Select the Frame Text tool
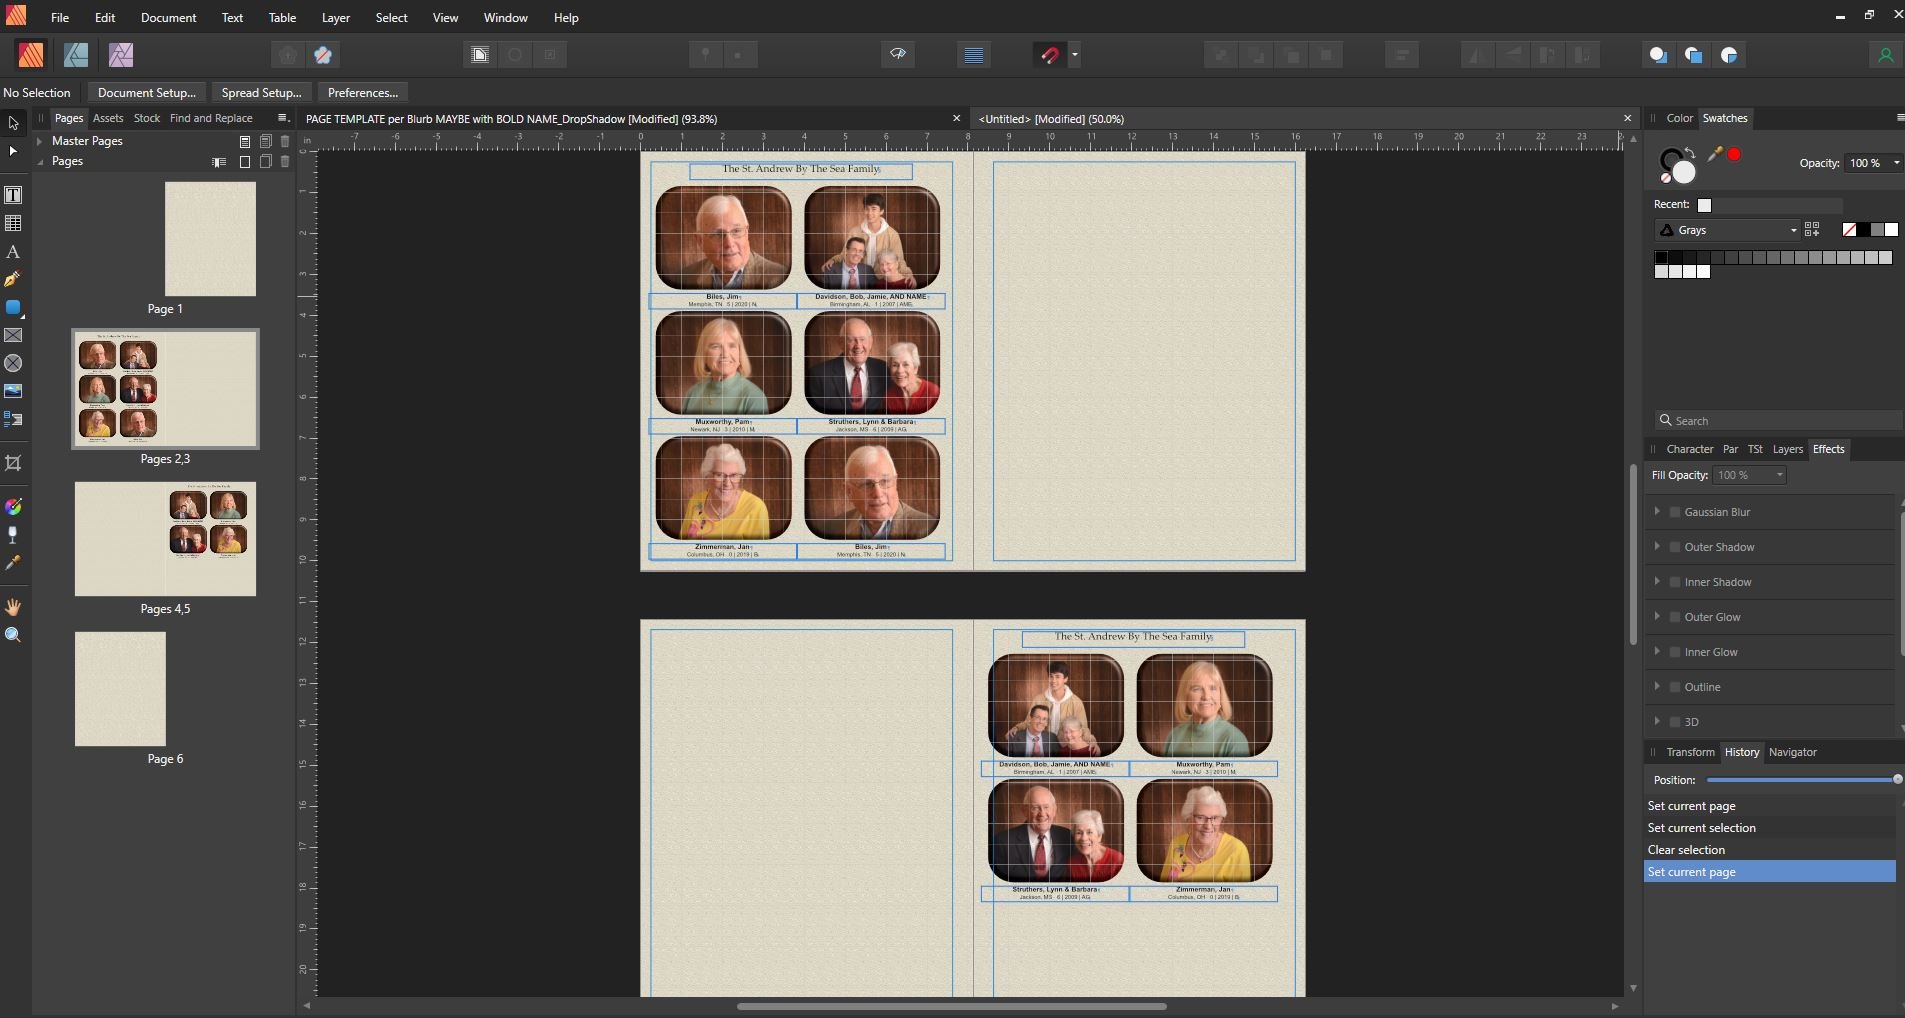1905x1018 pixels. (x=13, y=195)
